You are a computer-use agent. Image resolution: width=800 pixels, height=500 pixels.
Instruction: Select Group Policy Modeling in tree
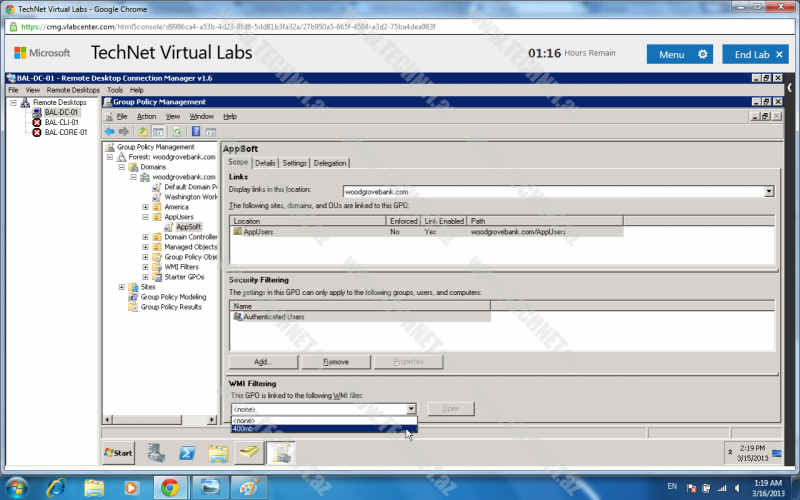point(172,297)
